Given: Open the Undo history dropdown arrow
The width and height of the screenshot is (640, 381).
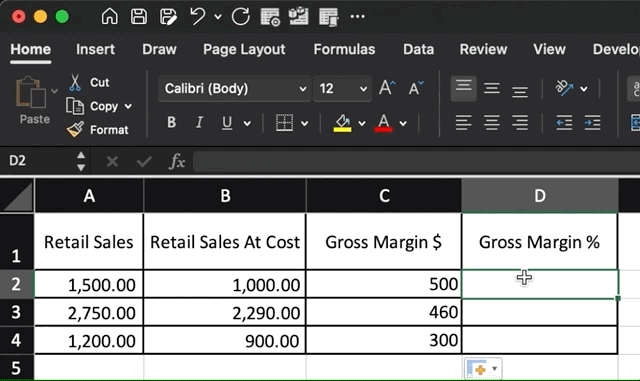Looking at the screenshot, I should click(218, 17).
